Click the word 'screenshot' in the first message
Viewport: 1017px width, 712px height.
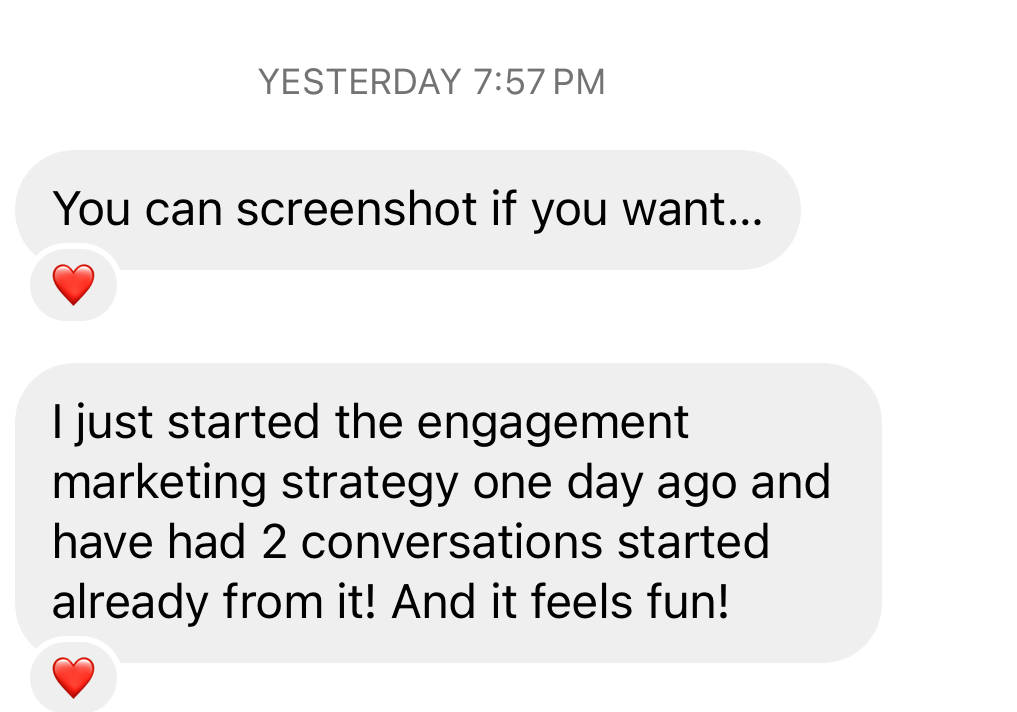pyautogui.click(x=357, y=209)
